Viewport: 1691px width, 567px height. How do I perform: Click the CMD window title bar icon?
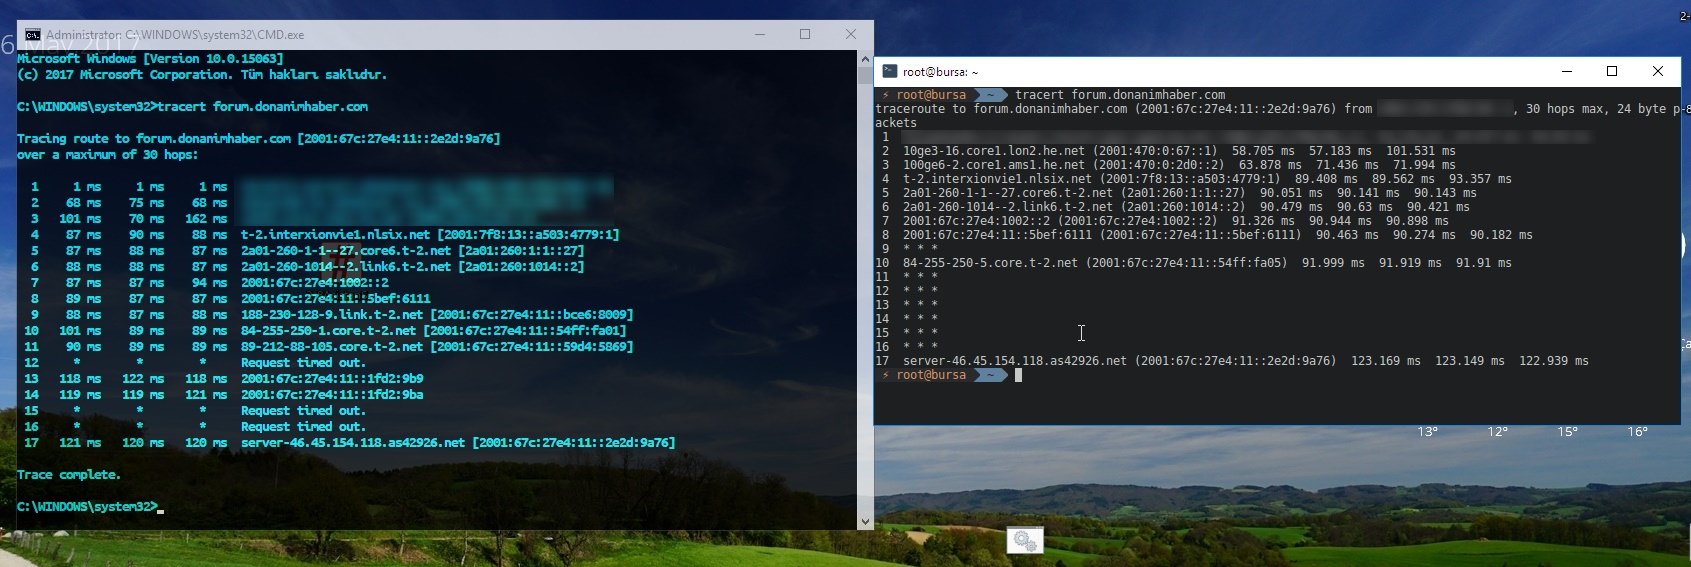[x=33, y=34]
